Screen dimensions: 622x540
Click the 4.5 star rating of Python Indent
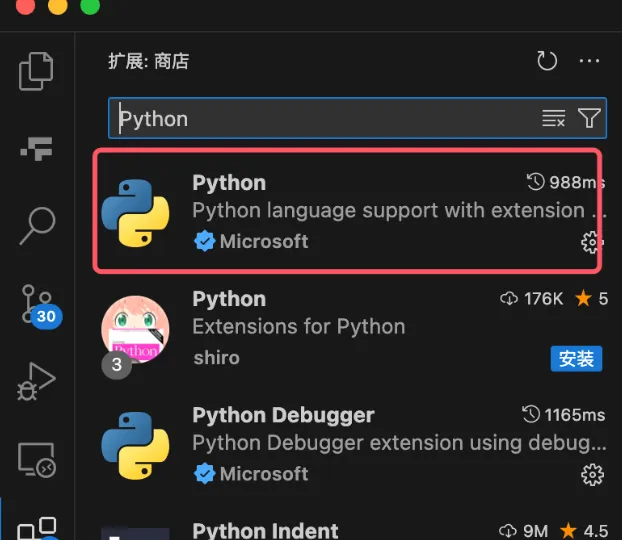click(x=584, y=531)
